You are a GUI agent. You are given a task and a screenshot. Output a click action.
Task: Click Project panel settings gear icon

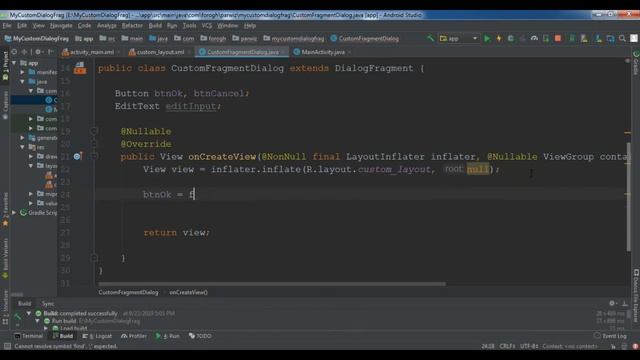(38, 52)
